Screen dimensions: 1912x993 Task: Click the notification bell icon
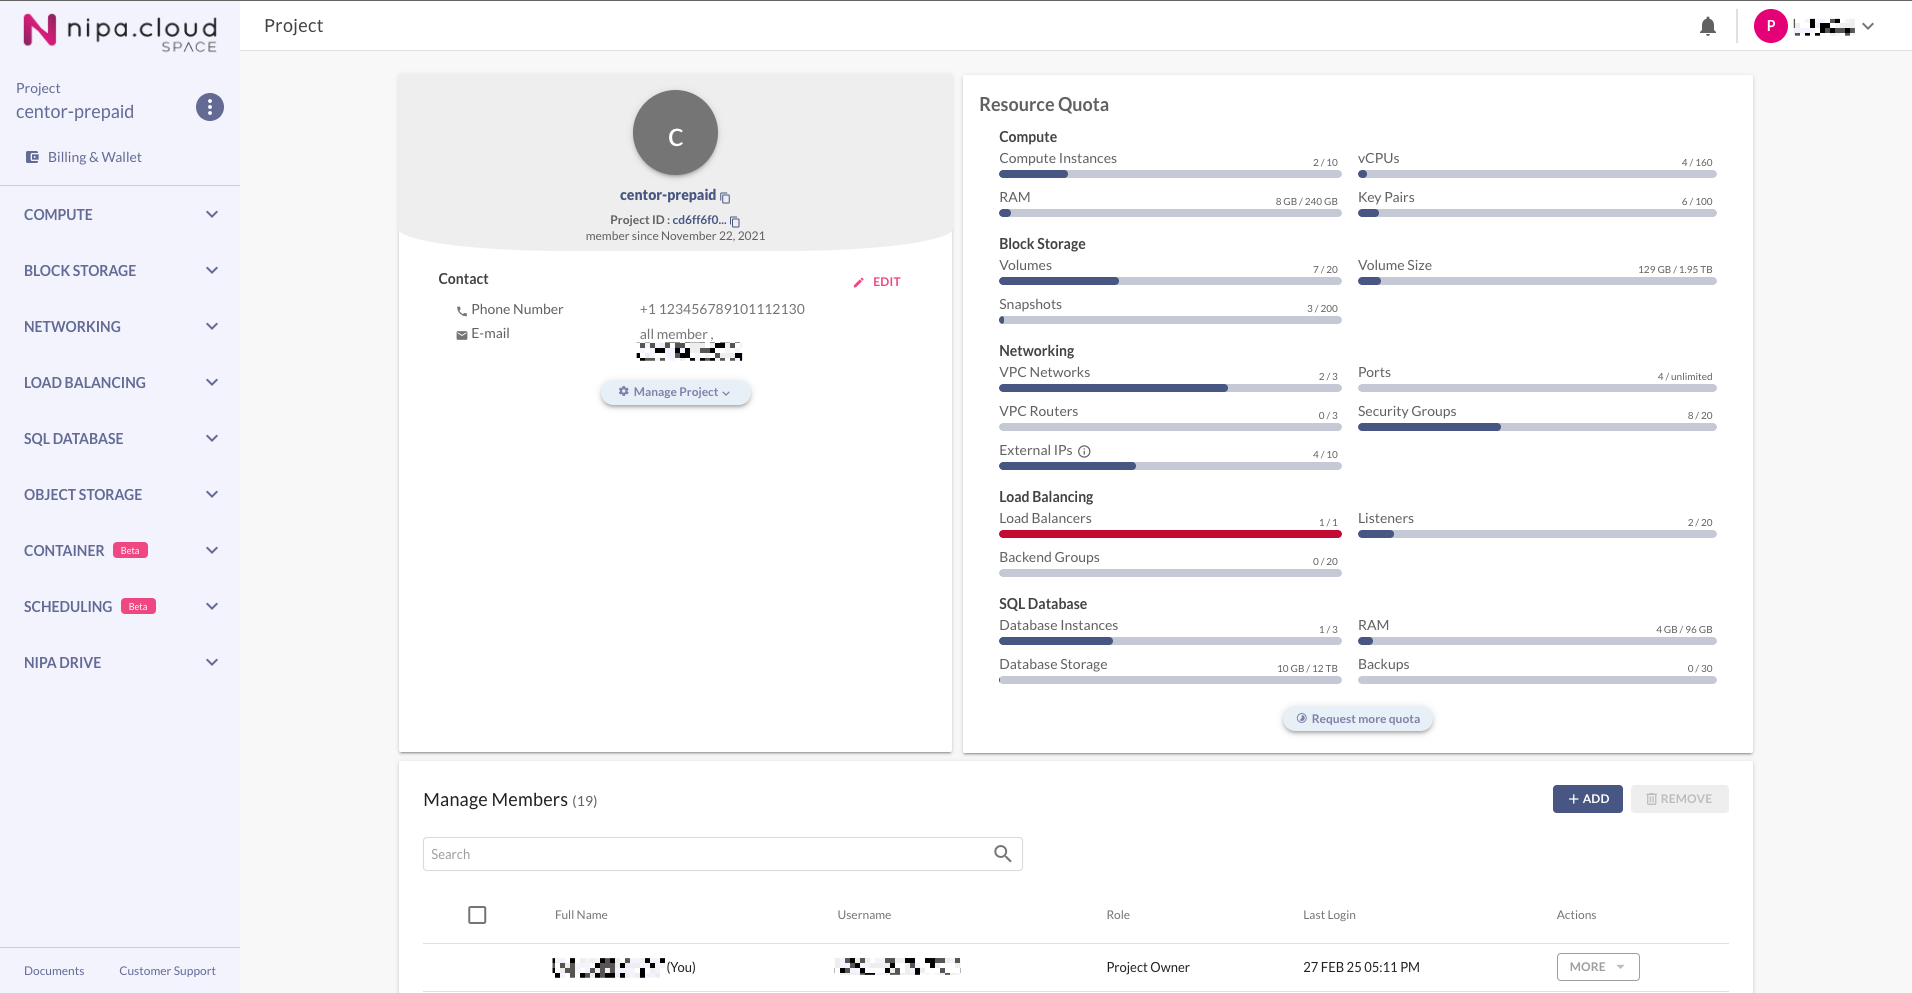[1707, 27]
